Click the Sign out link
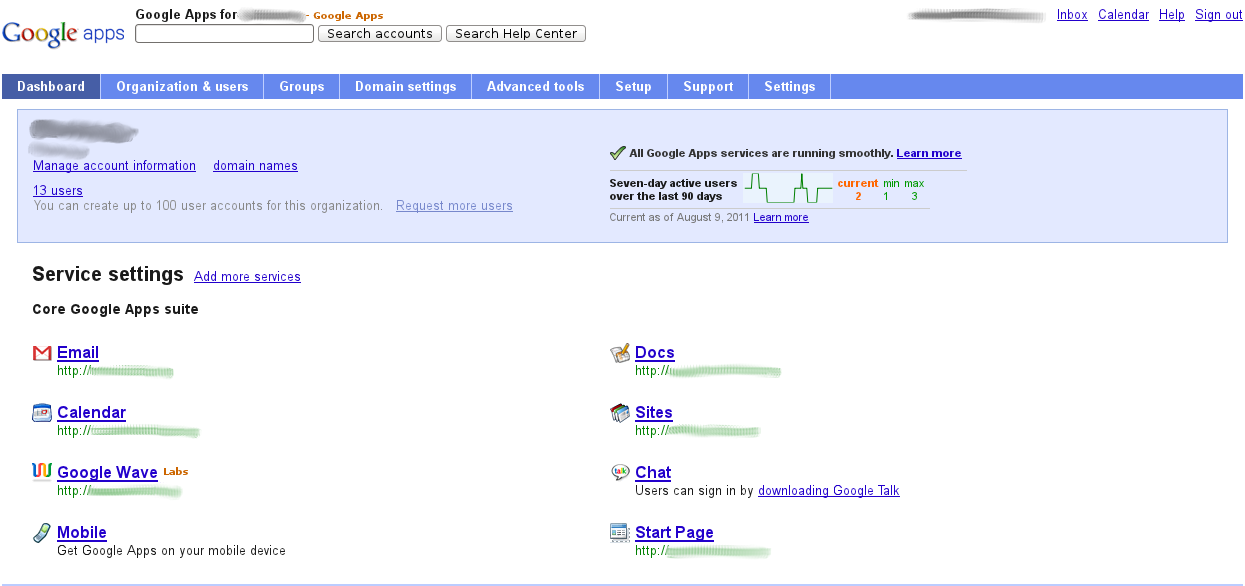Viewport: 1245px width, 586px height. pos(1219,15)
